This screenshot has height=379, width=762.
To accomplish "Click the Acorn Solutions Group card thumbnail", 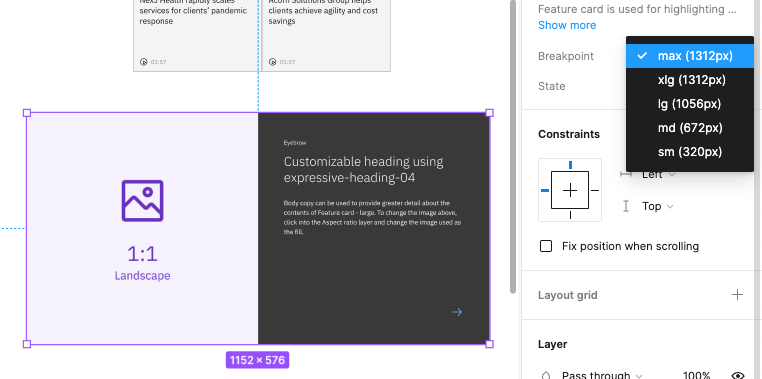I will point(326,35).
